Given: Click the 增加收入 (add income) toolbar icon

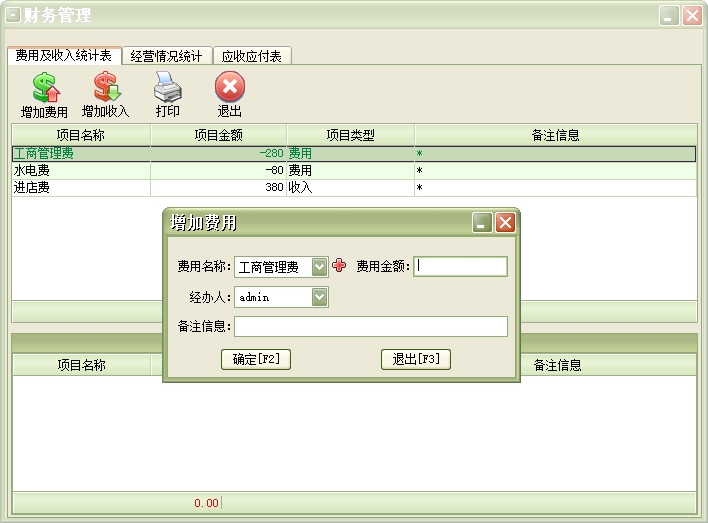Looking at the screenshot, I should 105,88.
